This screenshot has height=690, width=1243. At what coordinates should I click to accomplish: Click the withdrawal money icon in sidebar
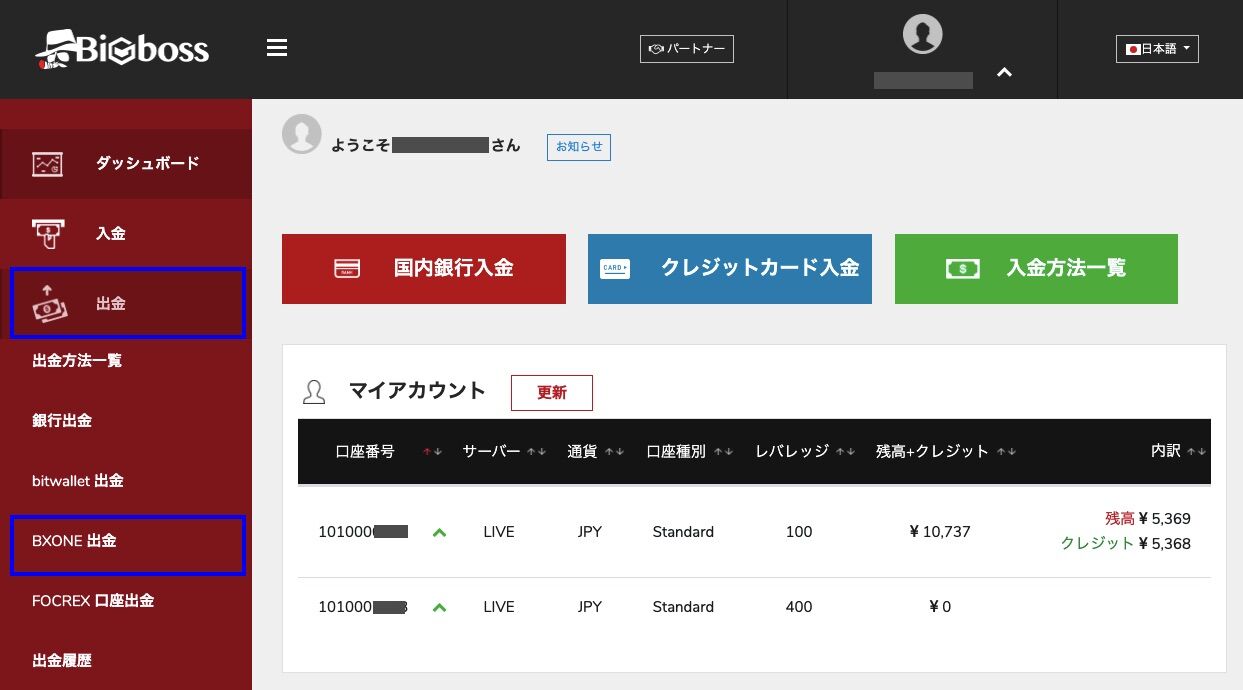49,304
